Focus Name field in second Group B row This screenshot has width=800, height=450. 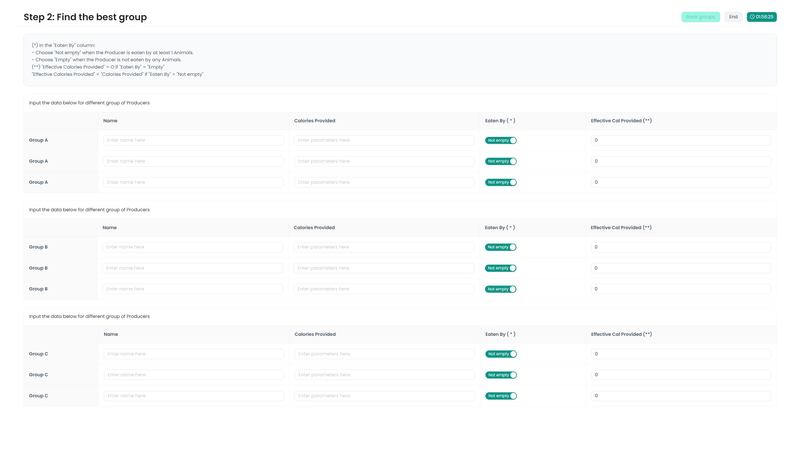coord(193,268)
